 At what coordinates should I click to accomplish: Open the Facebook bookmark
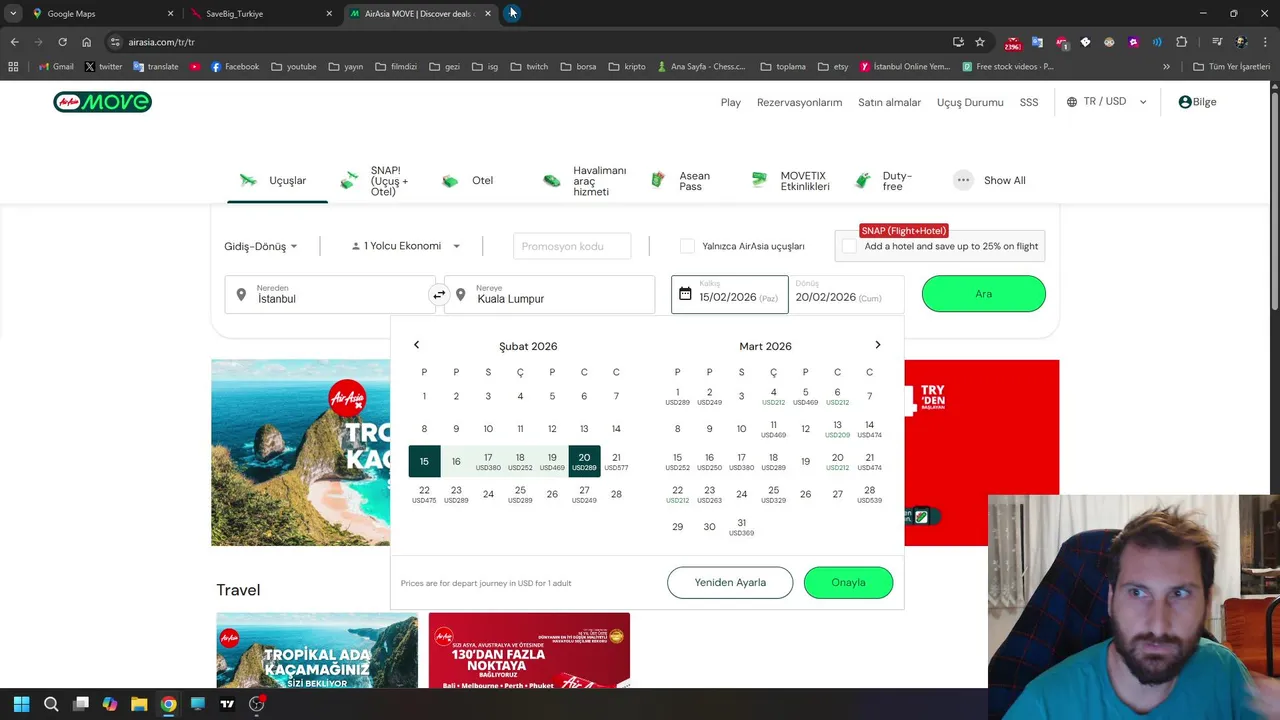235,67
